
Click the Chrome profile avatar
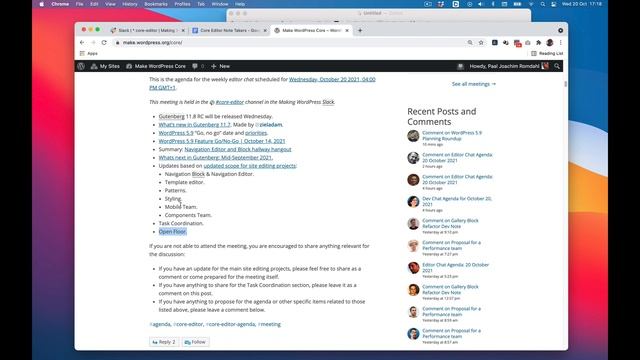pyautogui.click(x=550, y=42)
